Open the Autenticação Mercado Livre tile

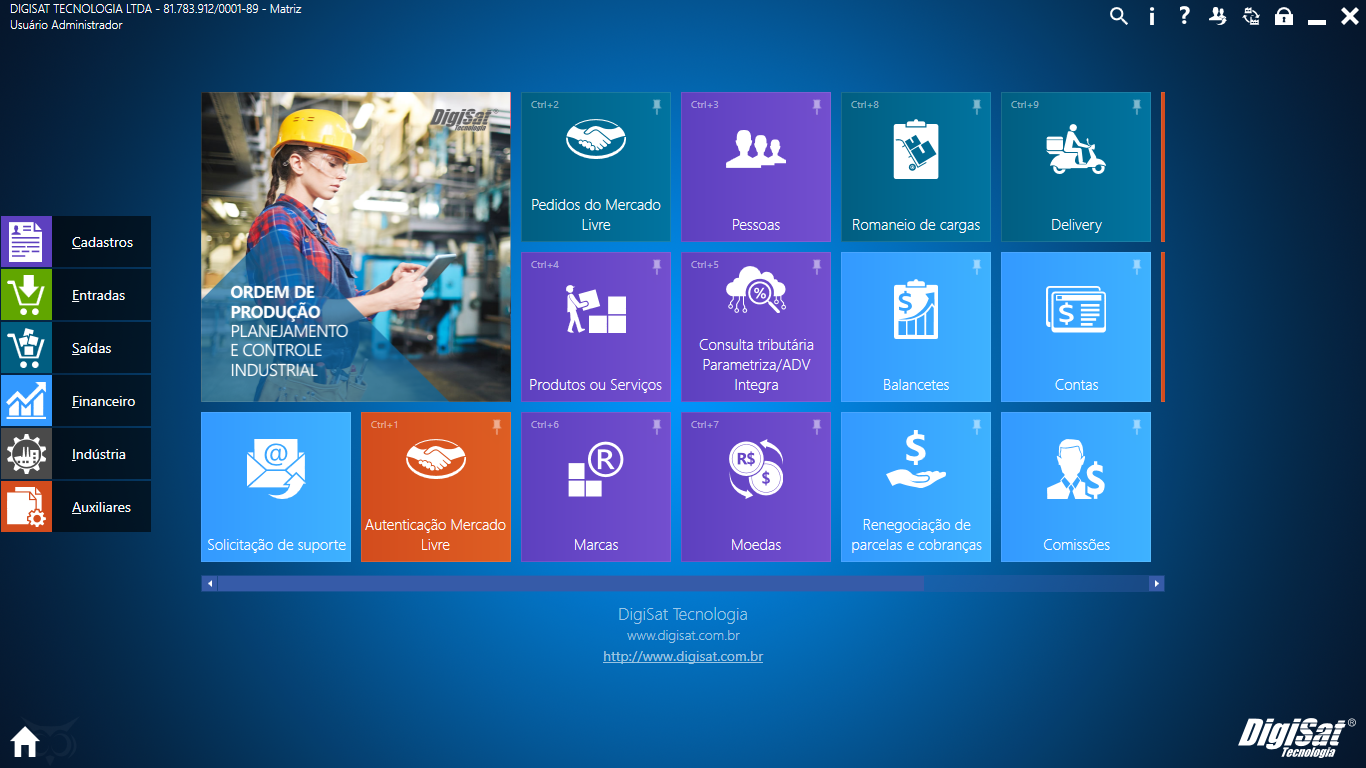coord(436,487)
